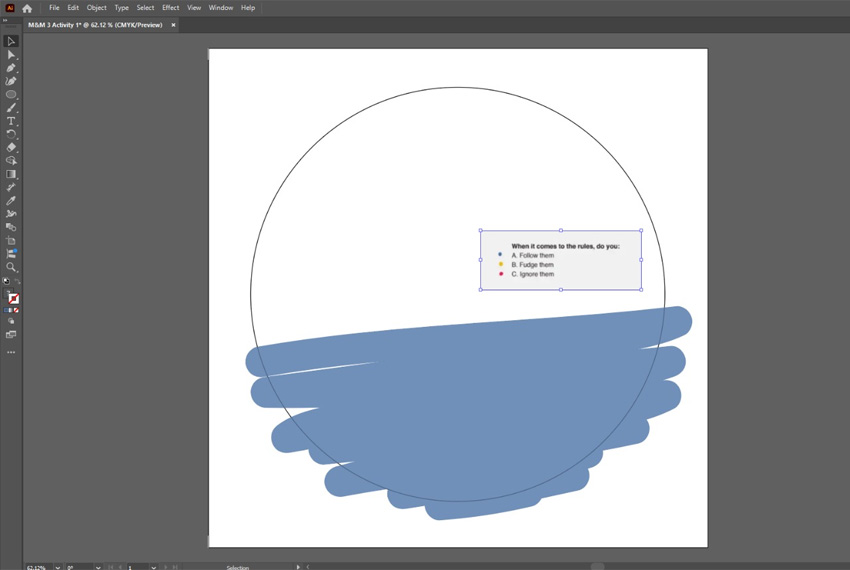Pick the Ellipse tool
This screenshot has height=570, width=850.
[x=11, y=95]
